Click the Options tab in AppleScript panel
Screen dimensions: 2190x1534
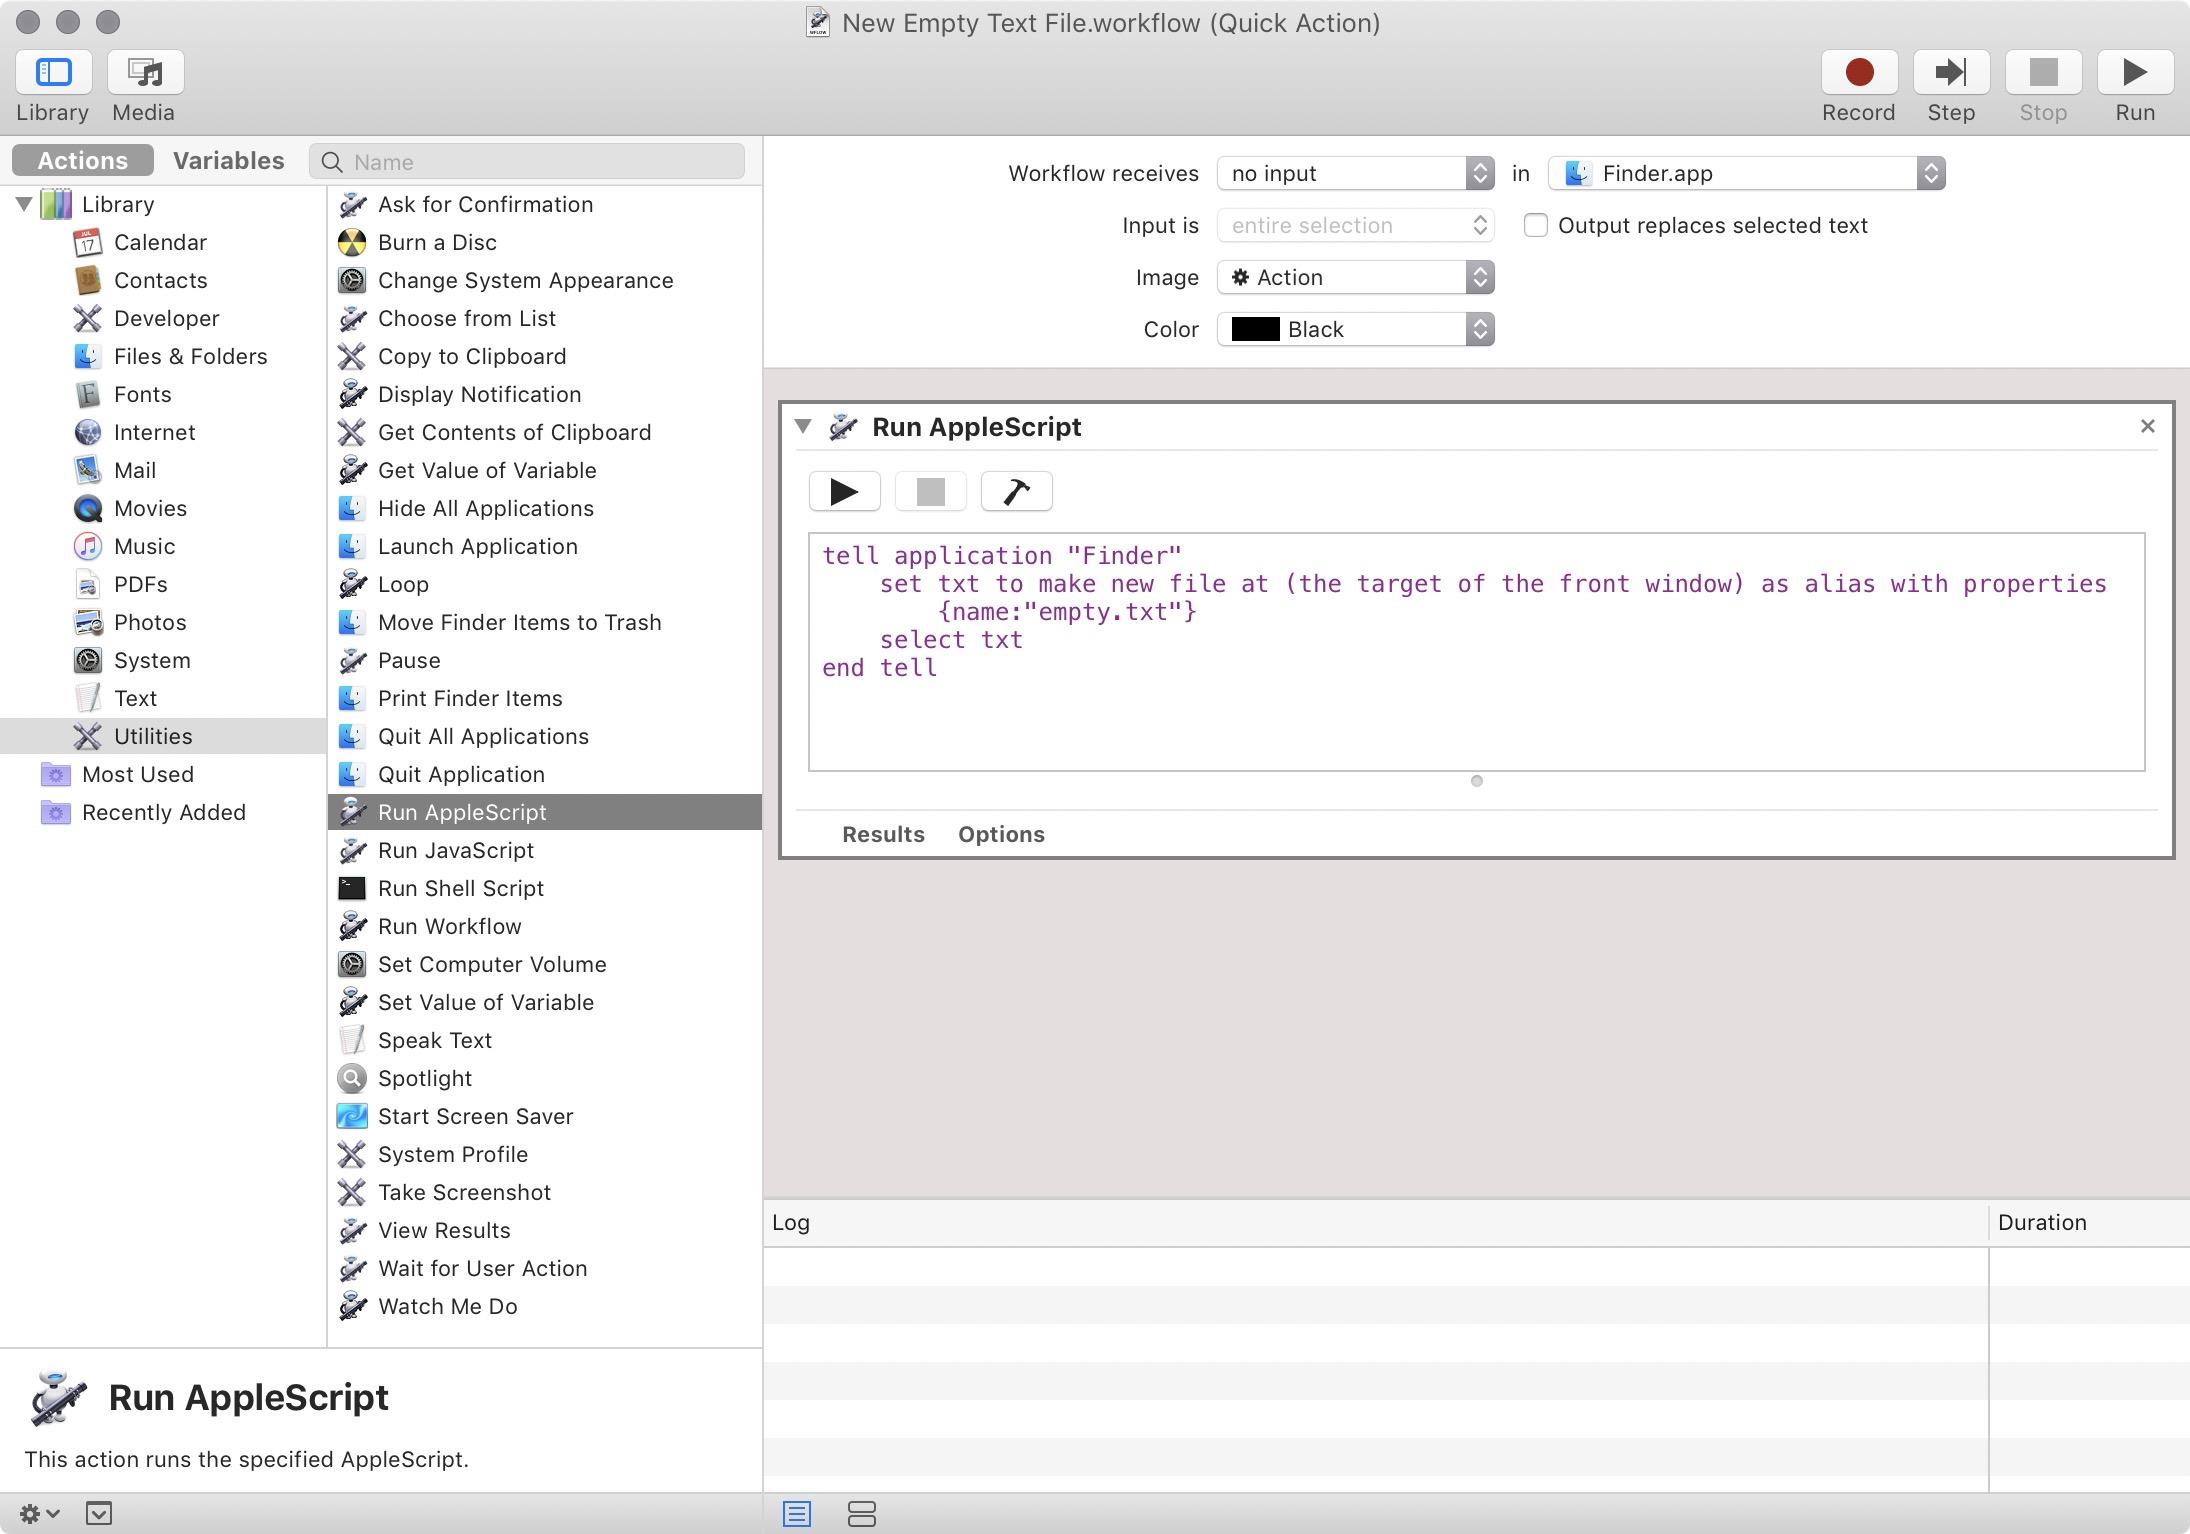1002,834
